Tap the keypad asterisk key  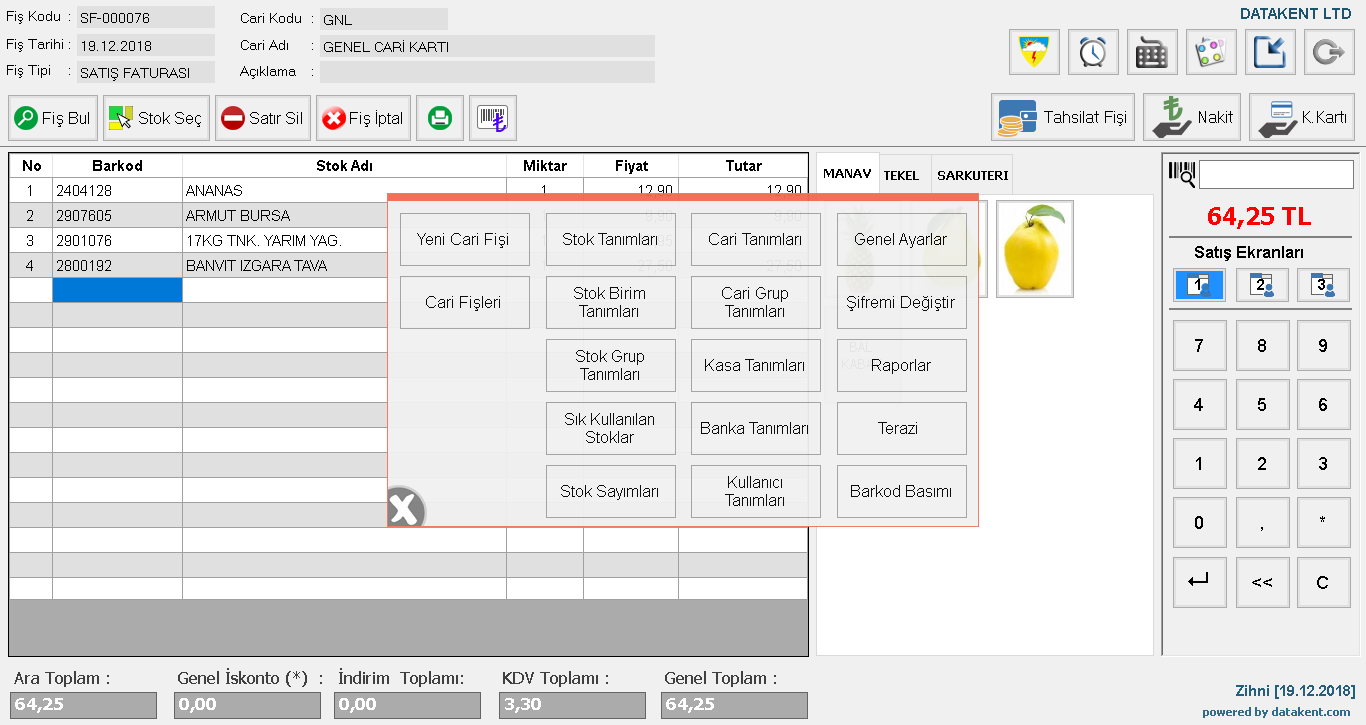pyautogui.click(x=1323, y=523)
